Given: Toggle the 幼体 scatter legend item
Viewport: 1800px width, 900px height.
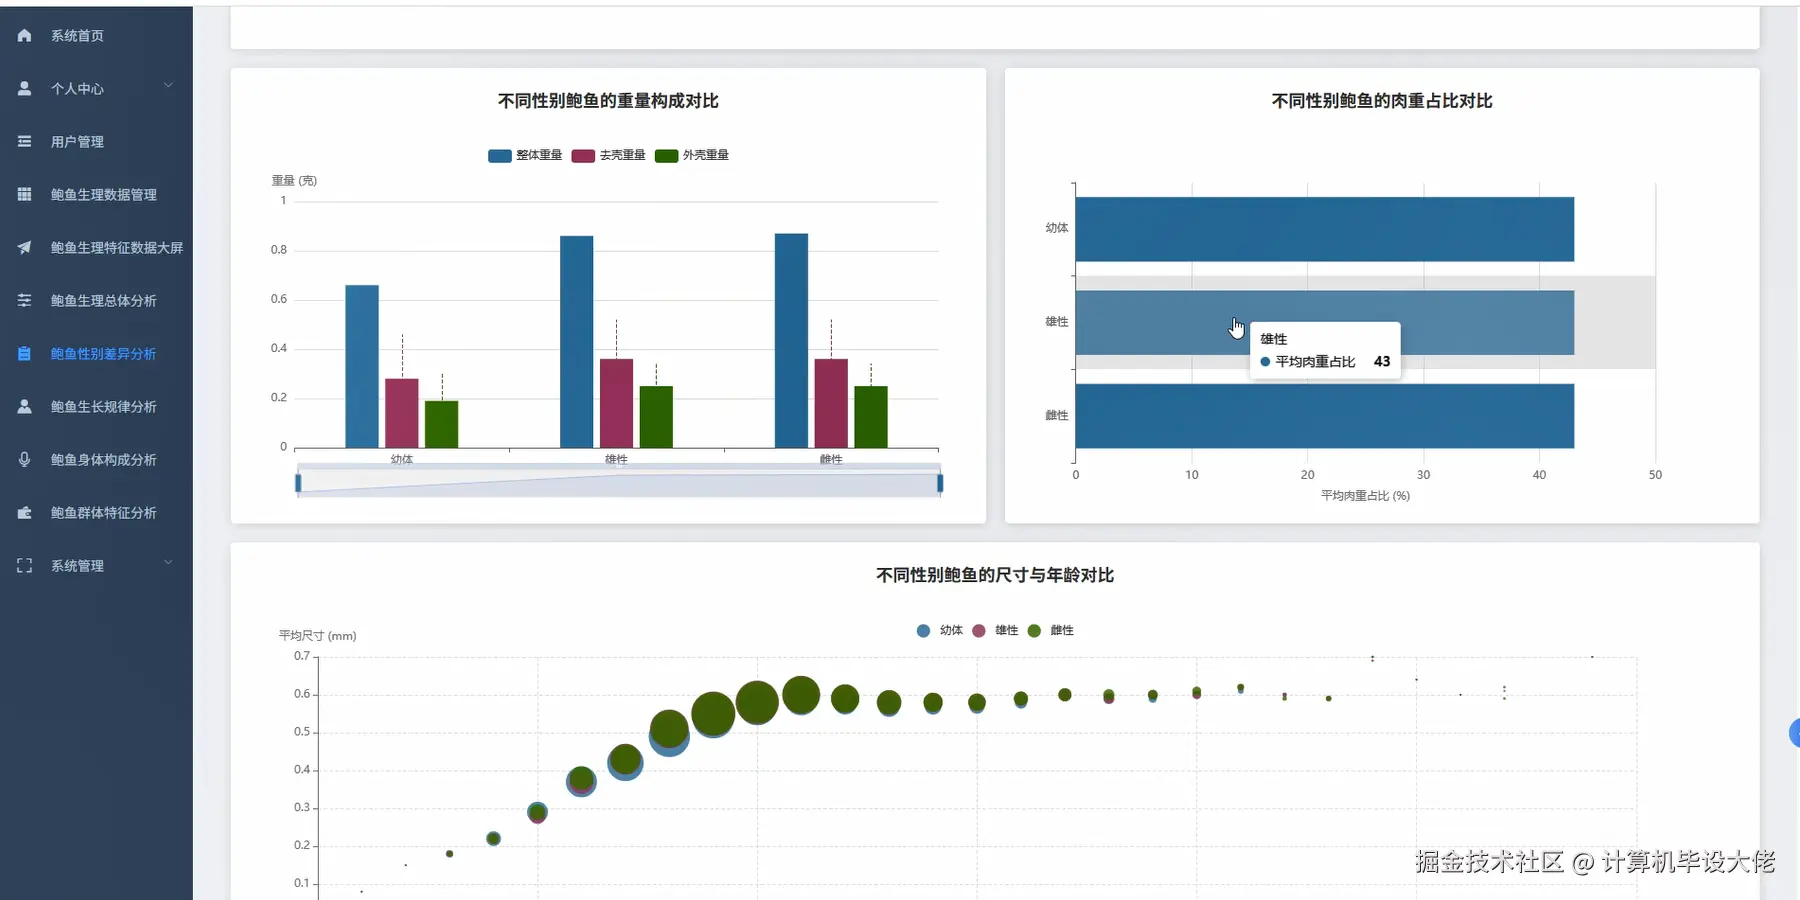Looking at the screenshot, I should pos(939,631).
